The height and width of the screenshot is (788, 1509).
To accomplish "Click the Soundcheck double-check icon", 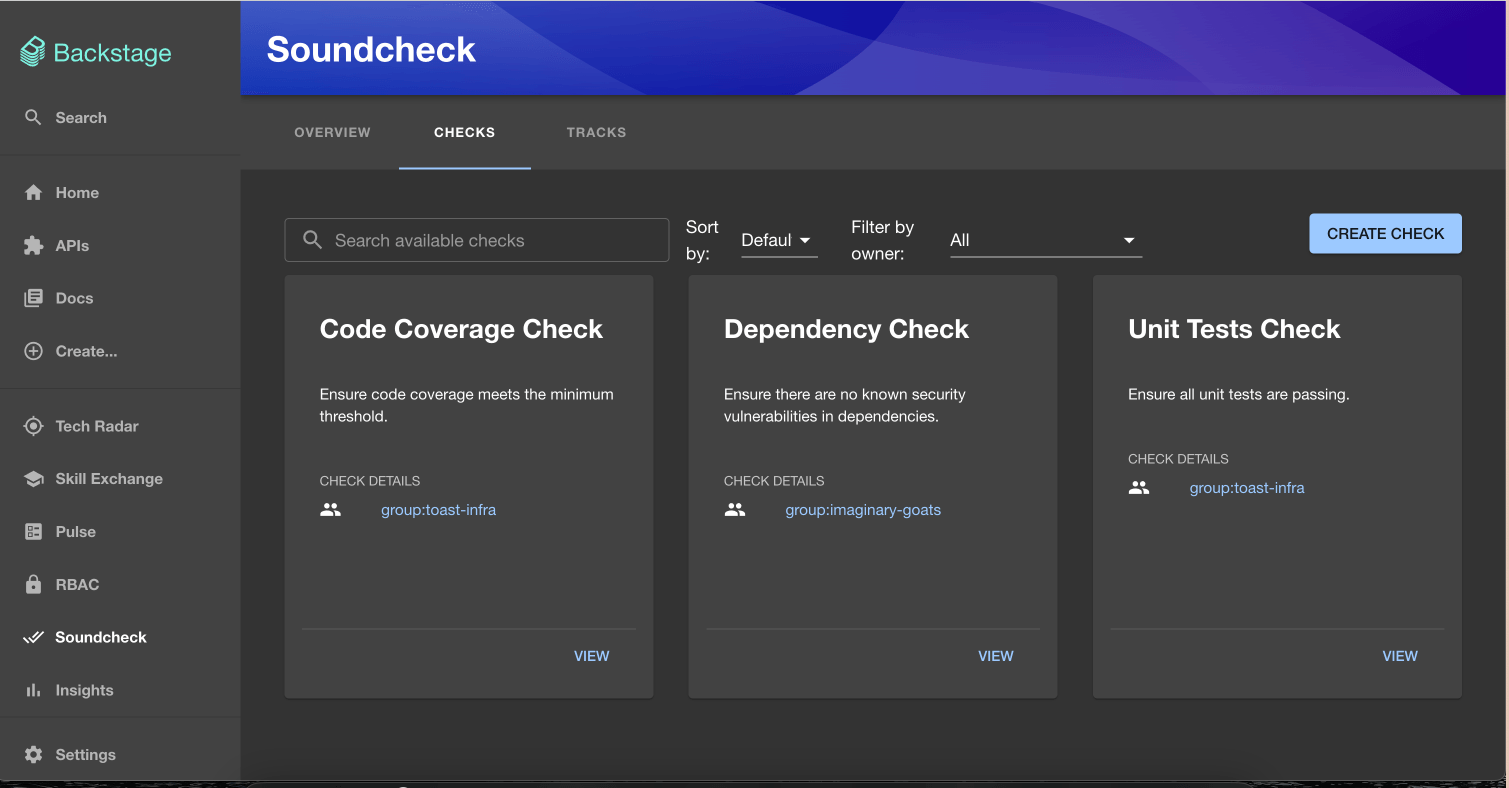I will pyautogui.click(x=33, y=637).
